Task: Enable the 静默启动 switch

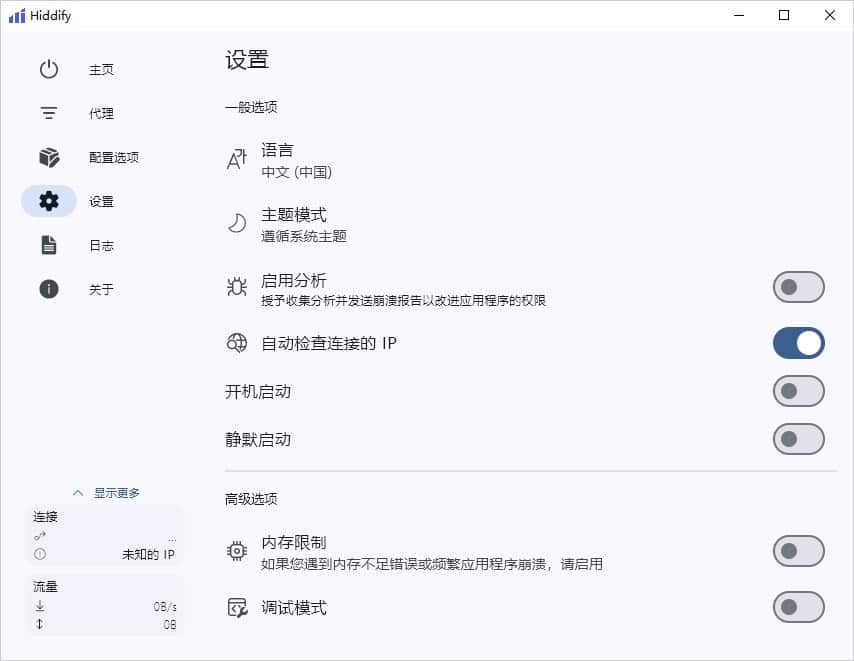Action: tap(799, 439)
